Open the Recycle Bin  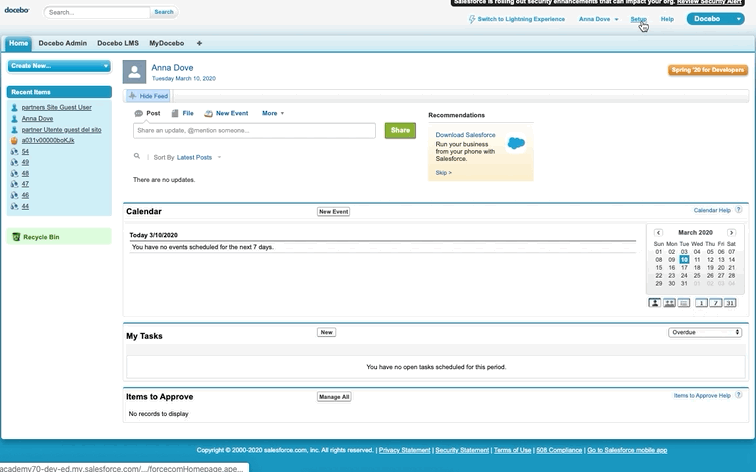click(x=41, y=237)
